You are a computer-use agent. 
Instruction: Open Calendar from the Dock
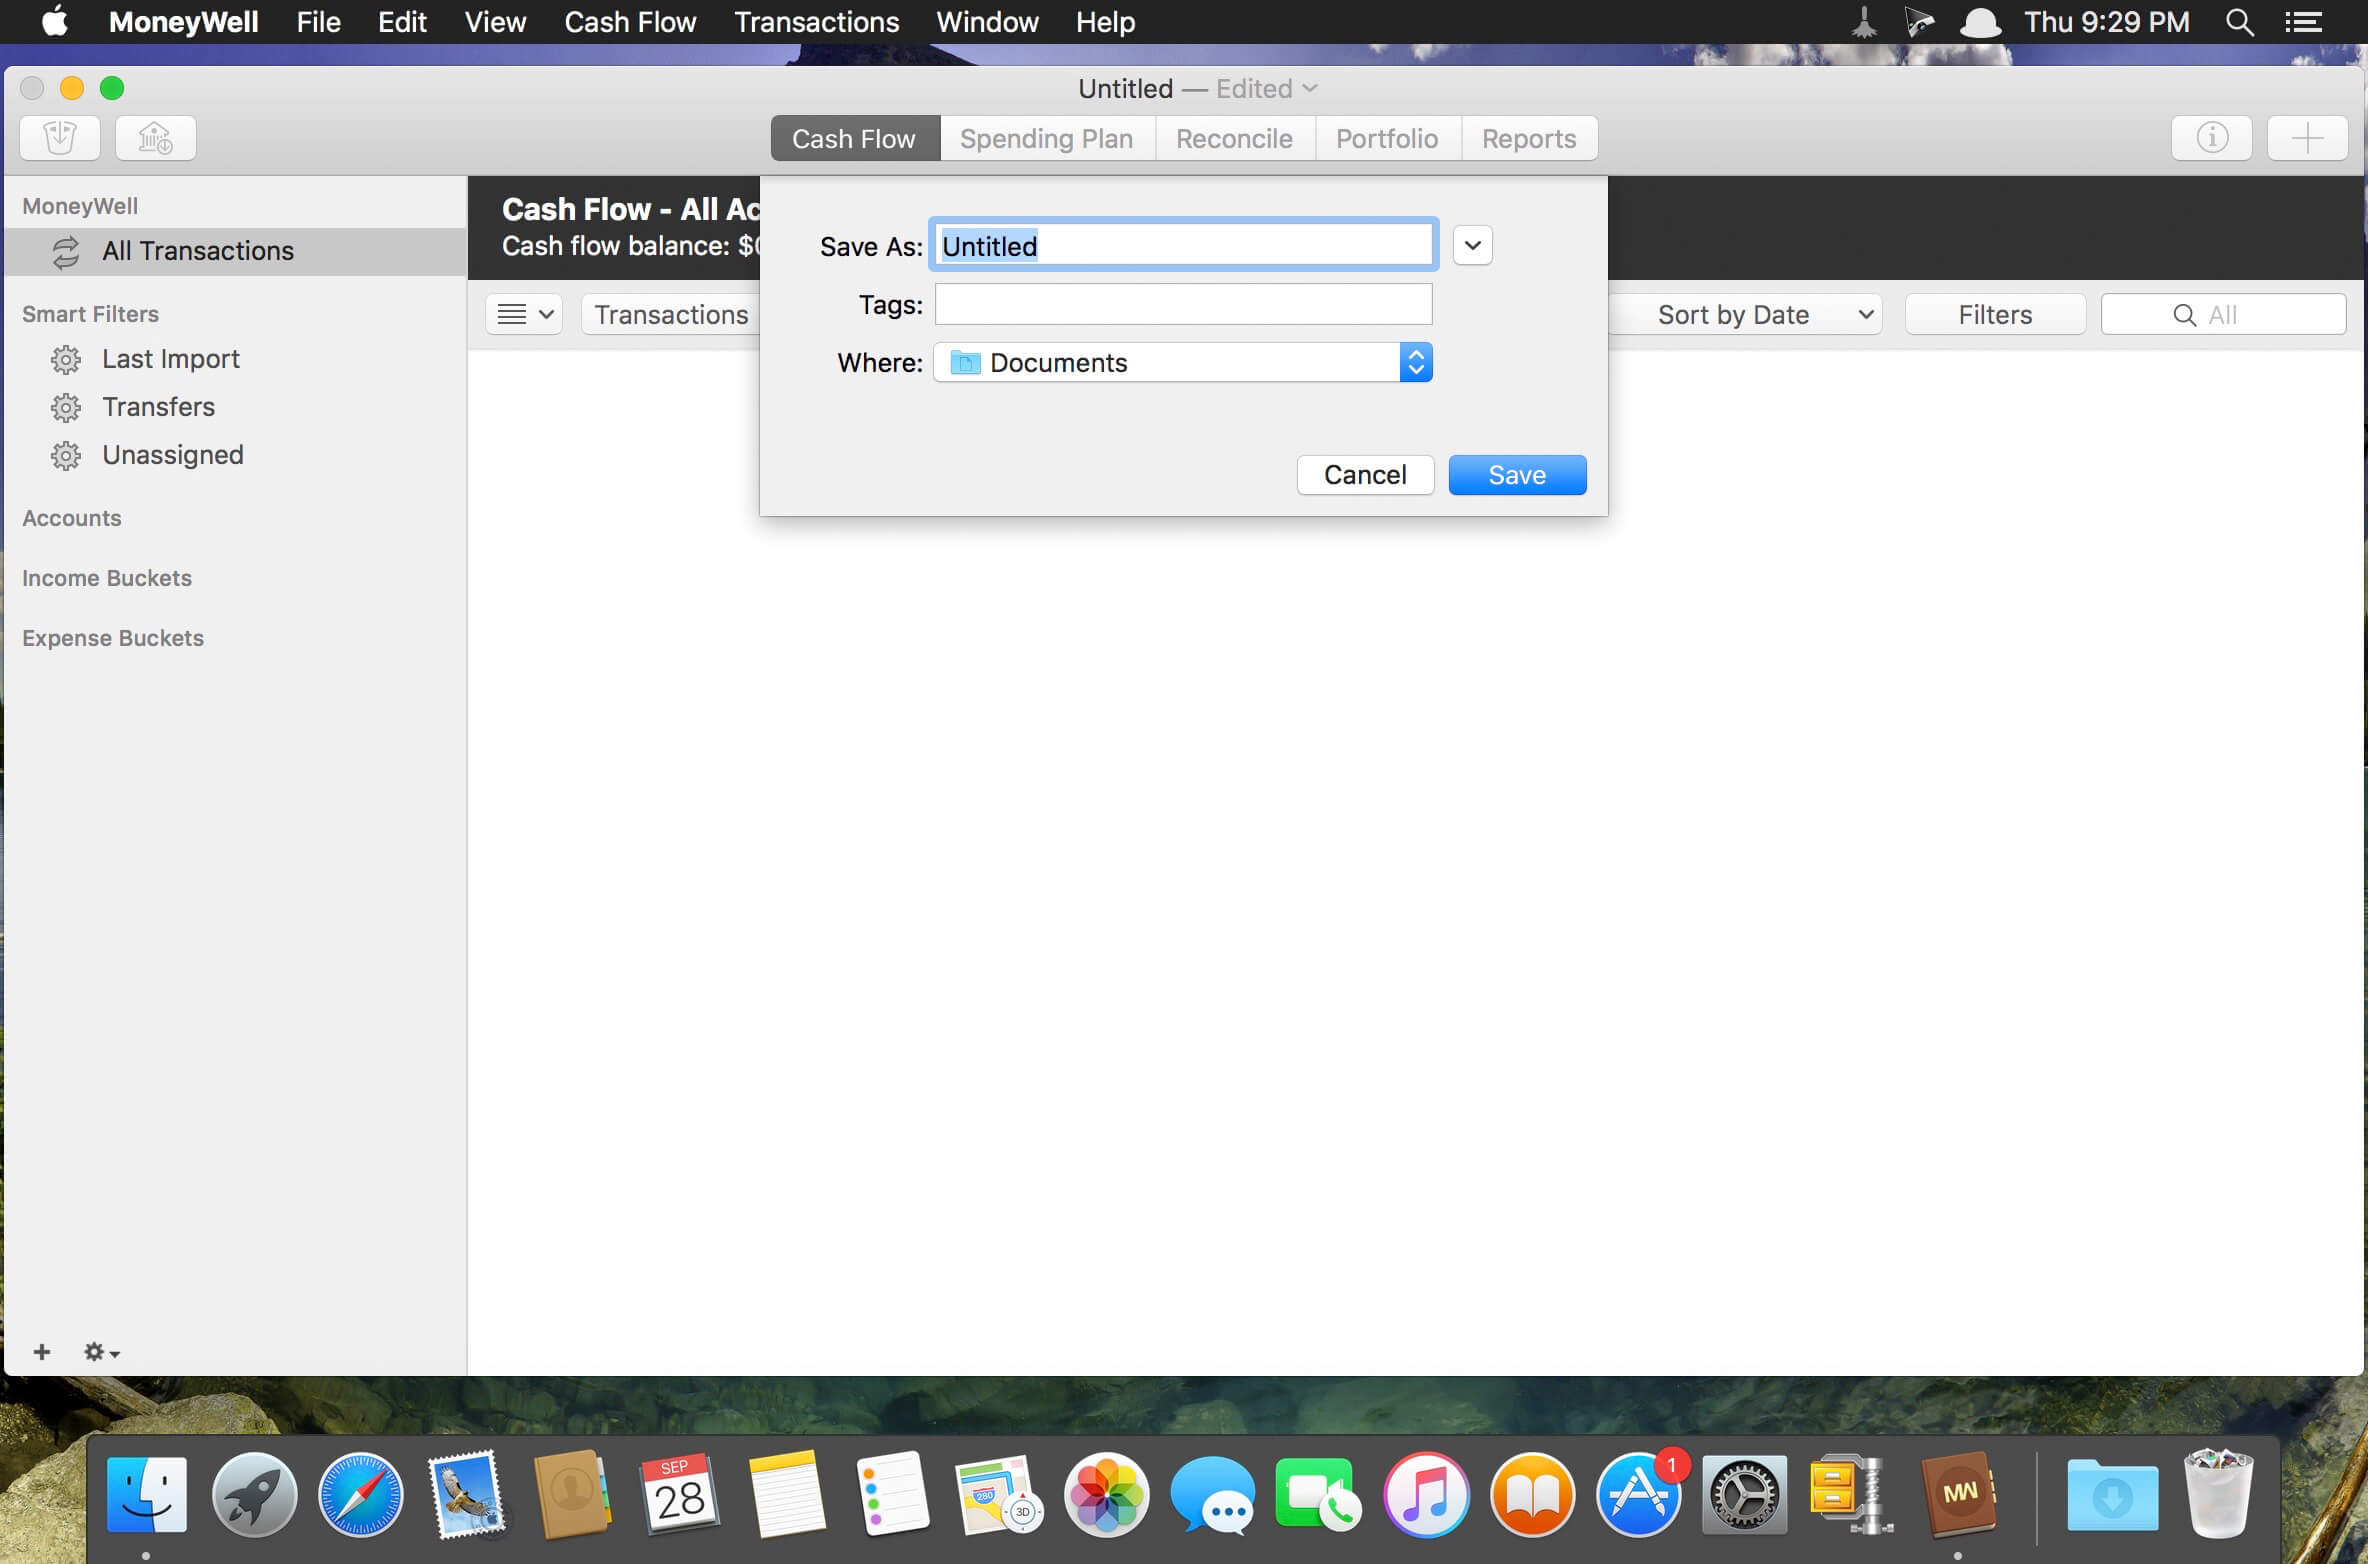point(680,1494)
